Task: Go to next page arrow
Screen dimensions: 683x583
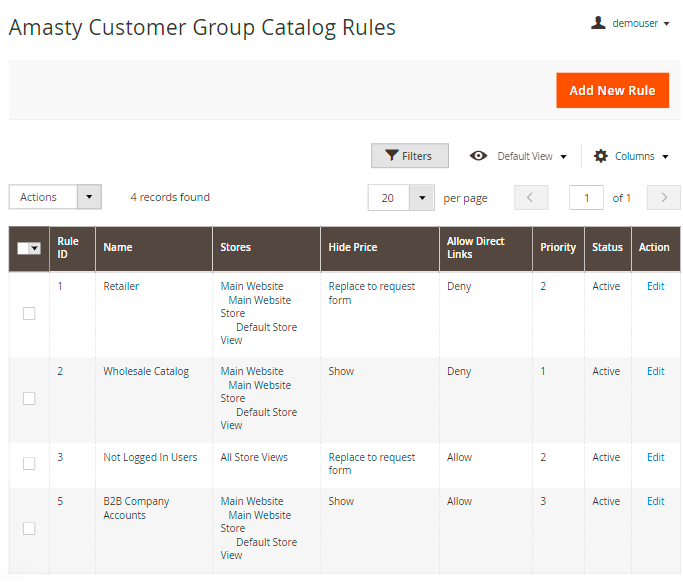Action: click(663, 198)
